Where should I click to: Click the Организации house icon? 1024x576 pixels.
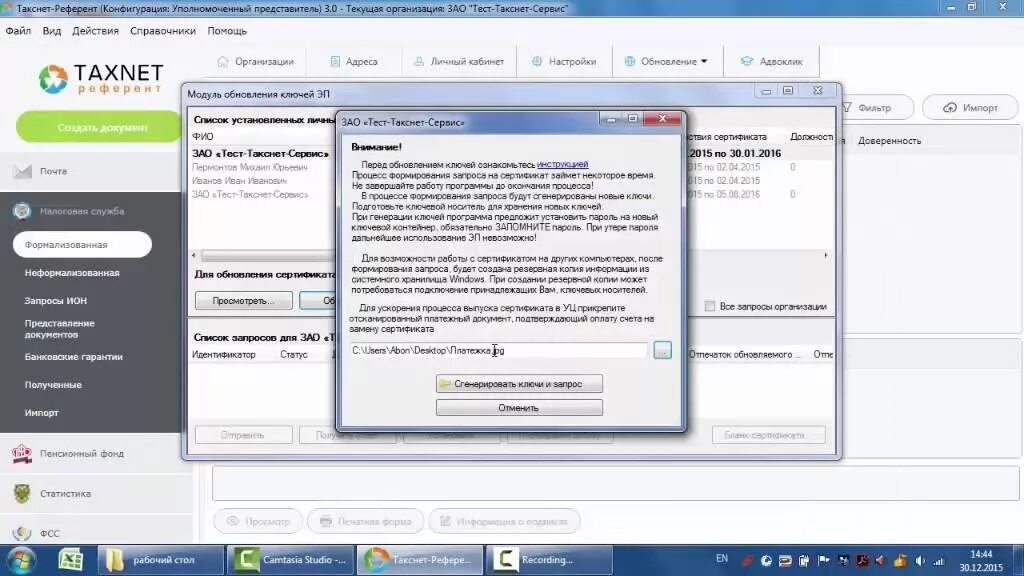pyautogui.click(x=223, y=61)
